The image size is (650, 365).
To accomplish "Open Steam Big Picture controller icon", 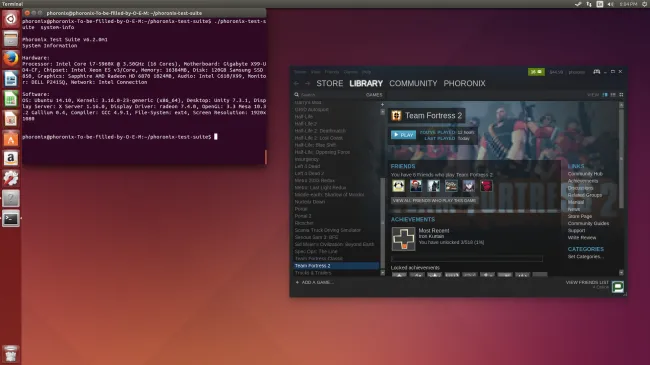I will tap(597, 72).
